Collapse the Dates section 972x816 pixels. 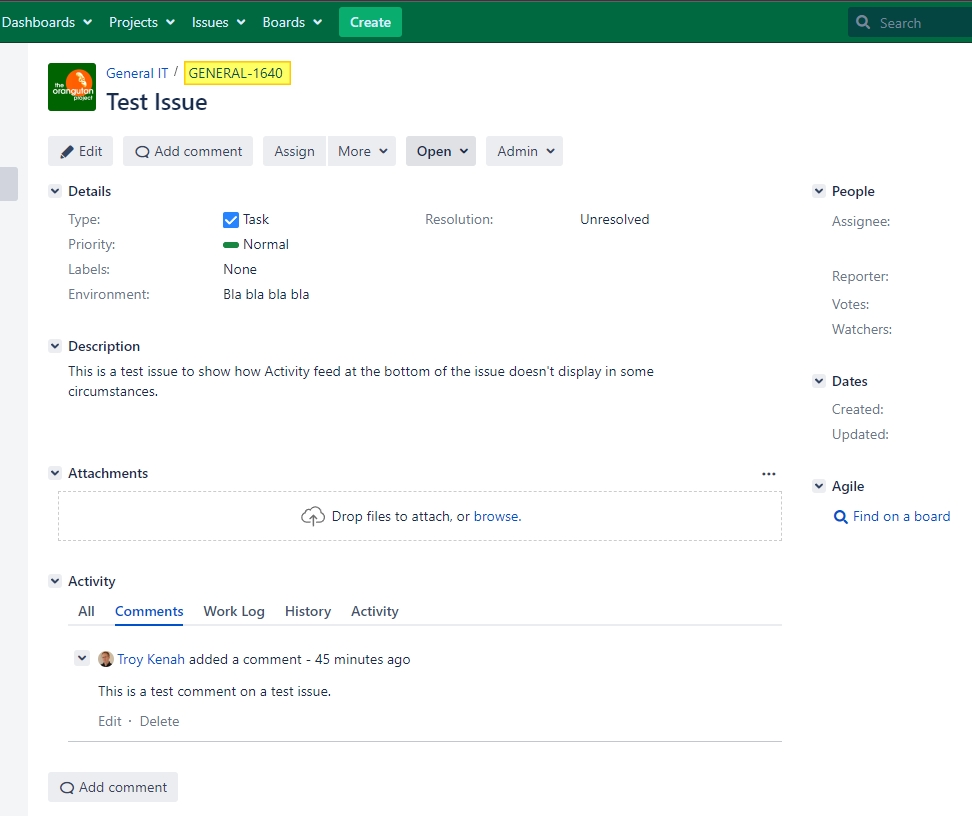(x=819, y=381)
